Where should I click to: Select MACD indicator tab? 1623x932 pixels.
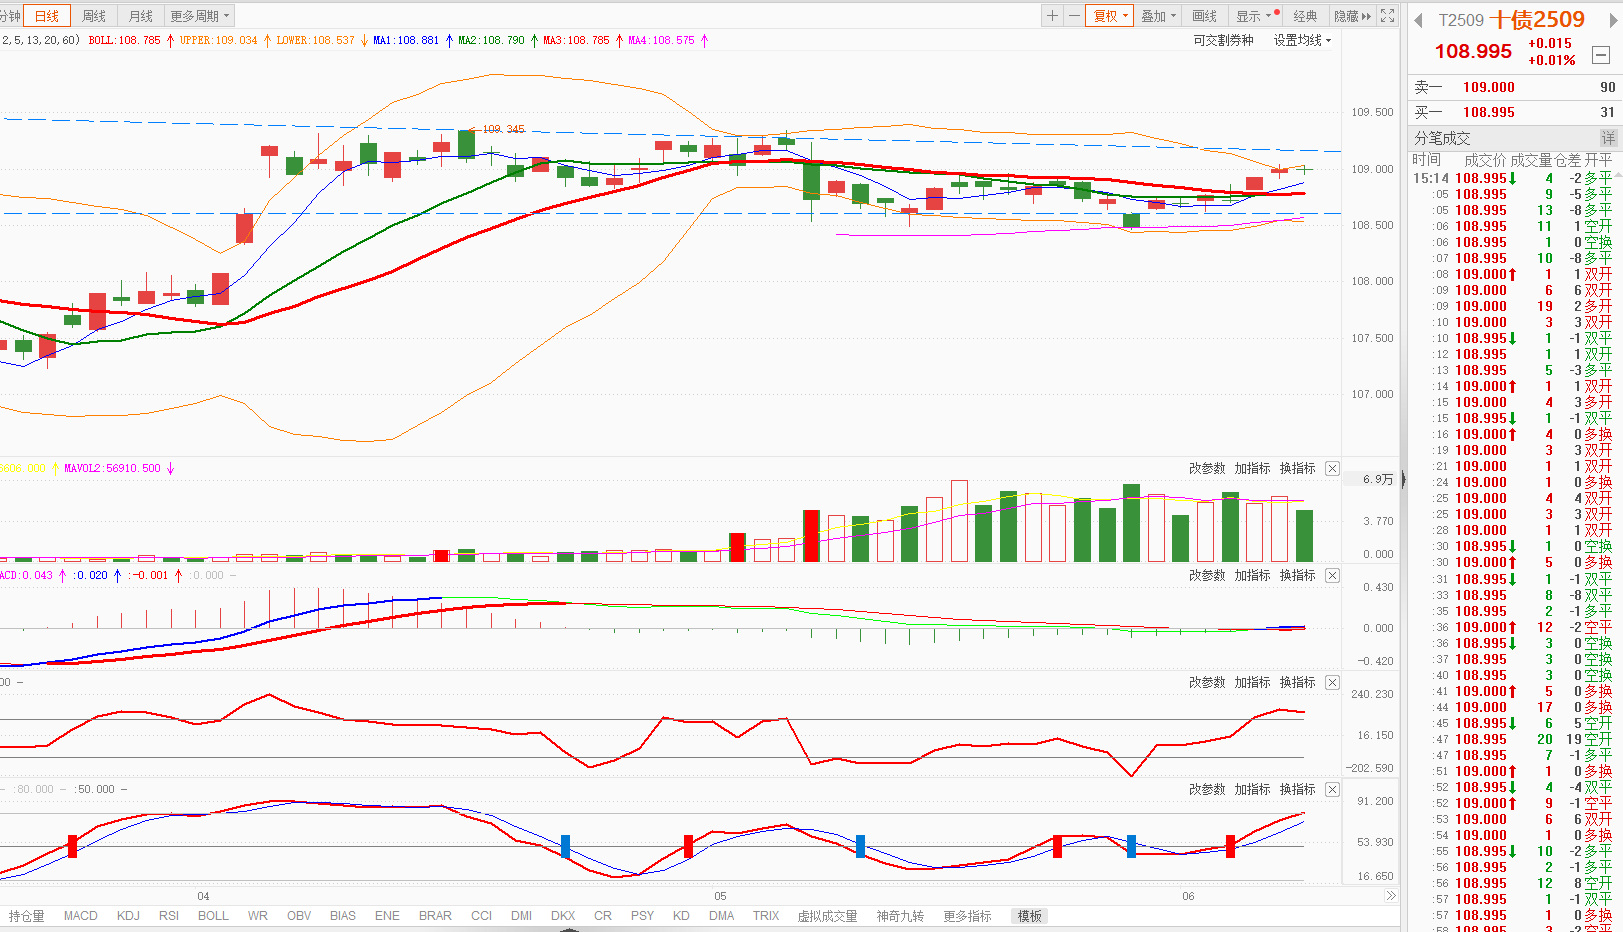[x=81, y=915]
